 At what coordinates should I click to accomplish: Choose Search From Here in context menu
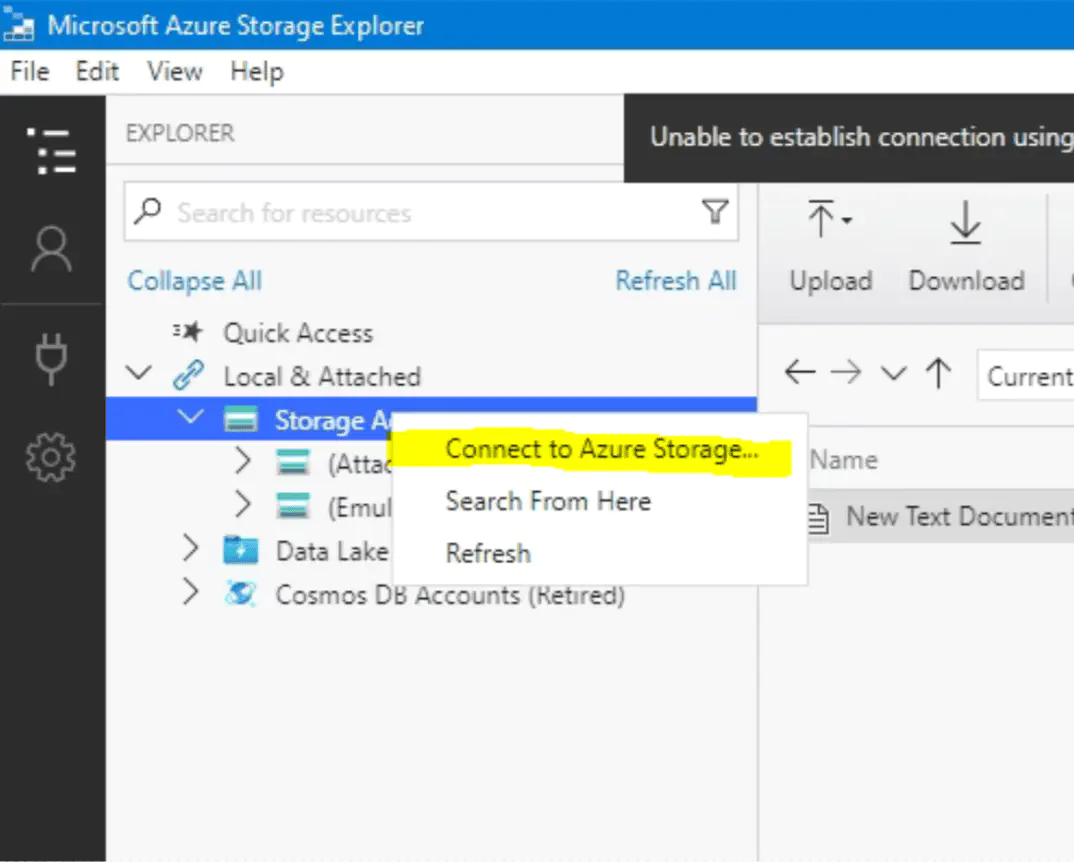(x=548, y=502)
